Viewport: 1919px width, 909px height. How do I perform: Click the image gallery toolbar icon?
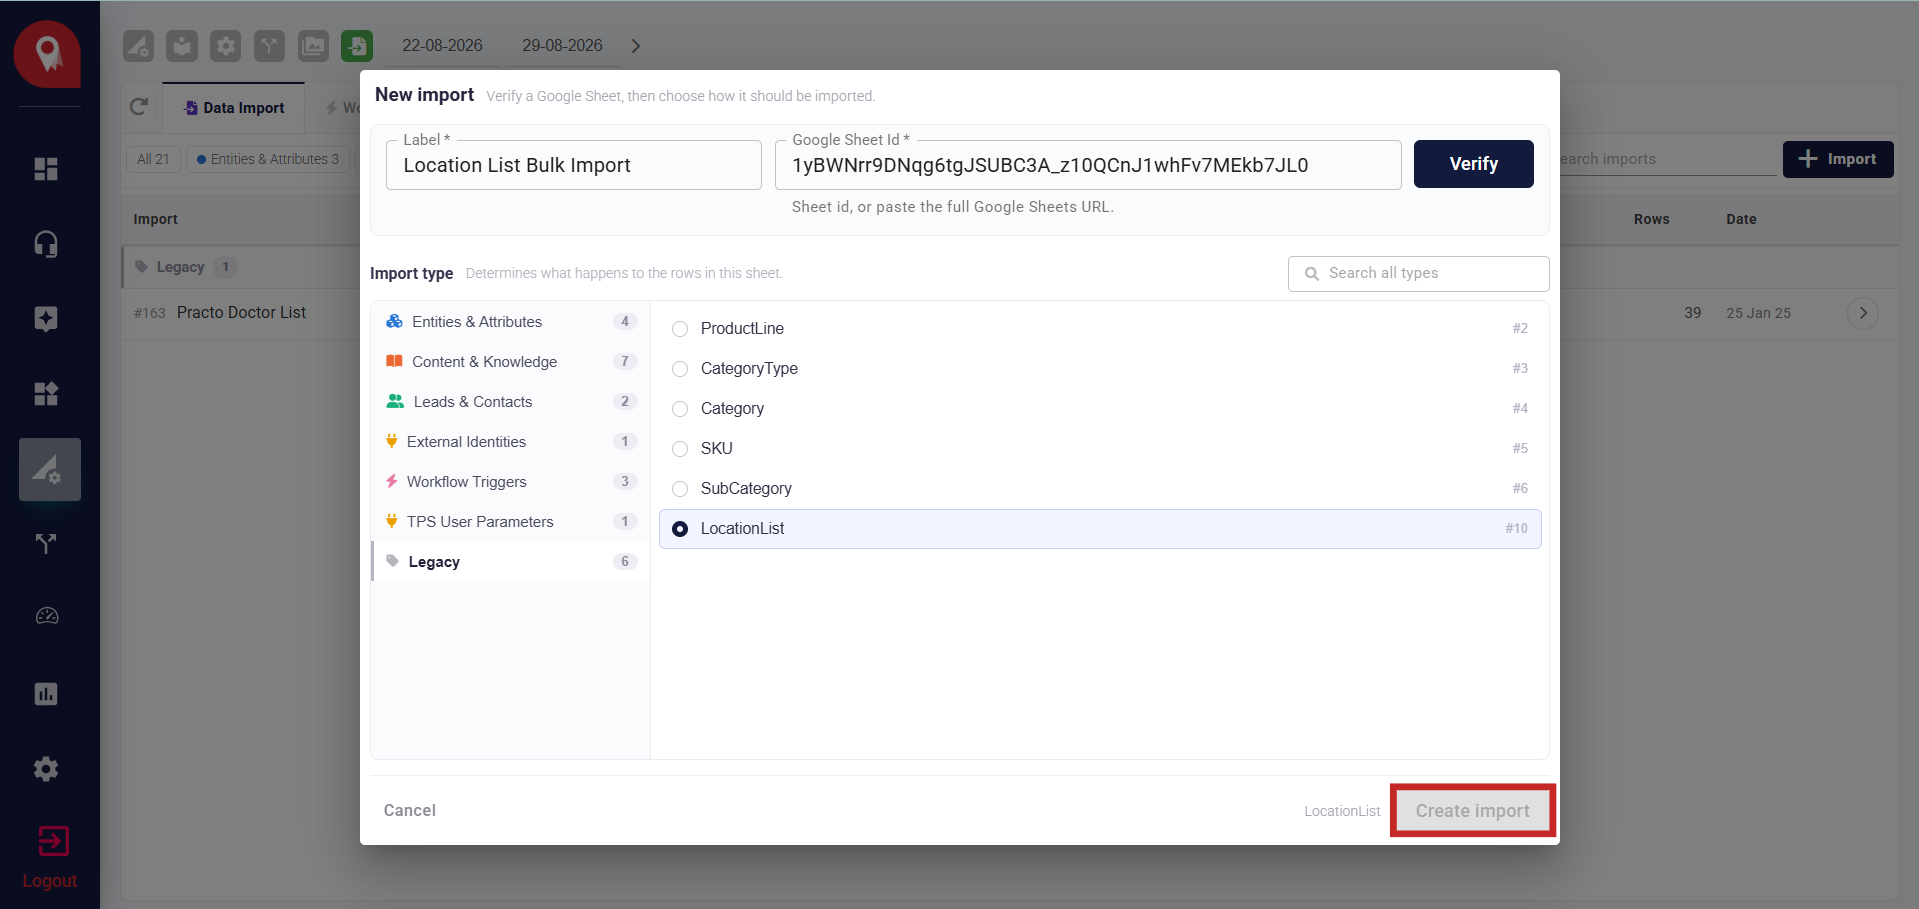[x=313, y=46]
